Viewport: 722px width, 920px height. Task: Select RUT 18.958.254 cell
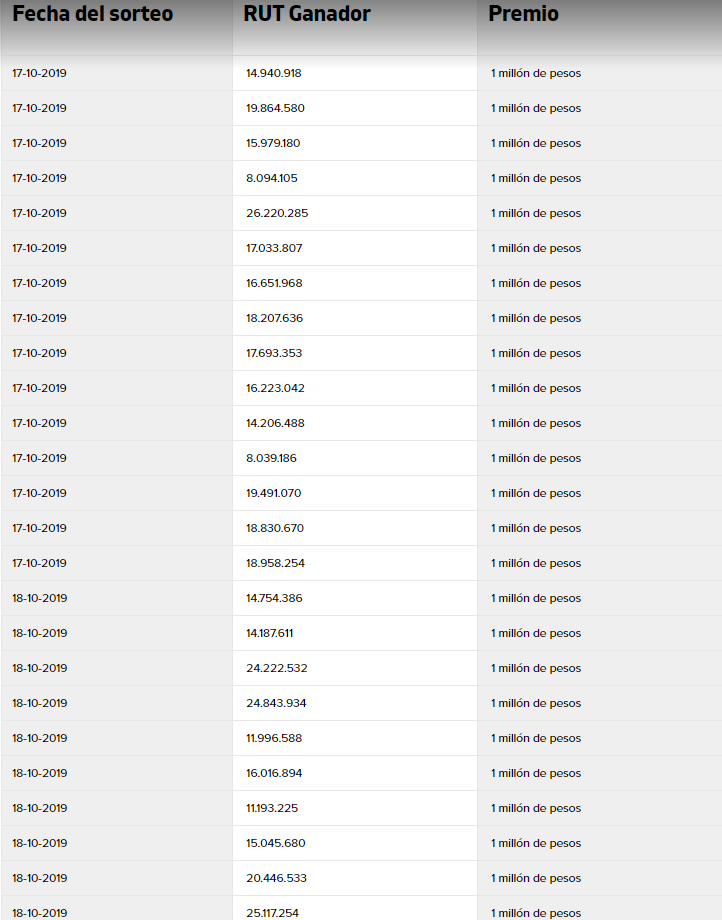pyautogui.click(x=275, y=563)
